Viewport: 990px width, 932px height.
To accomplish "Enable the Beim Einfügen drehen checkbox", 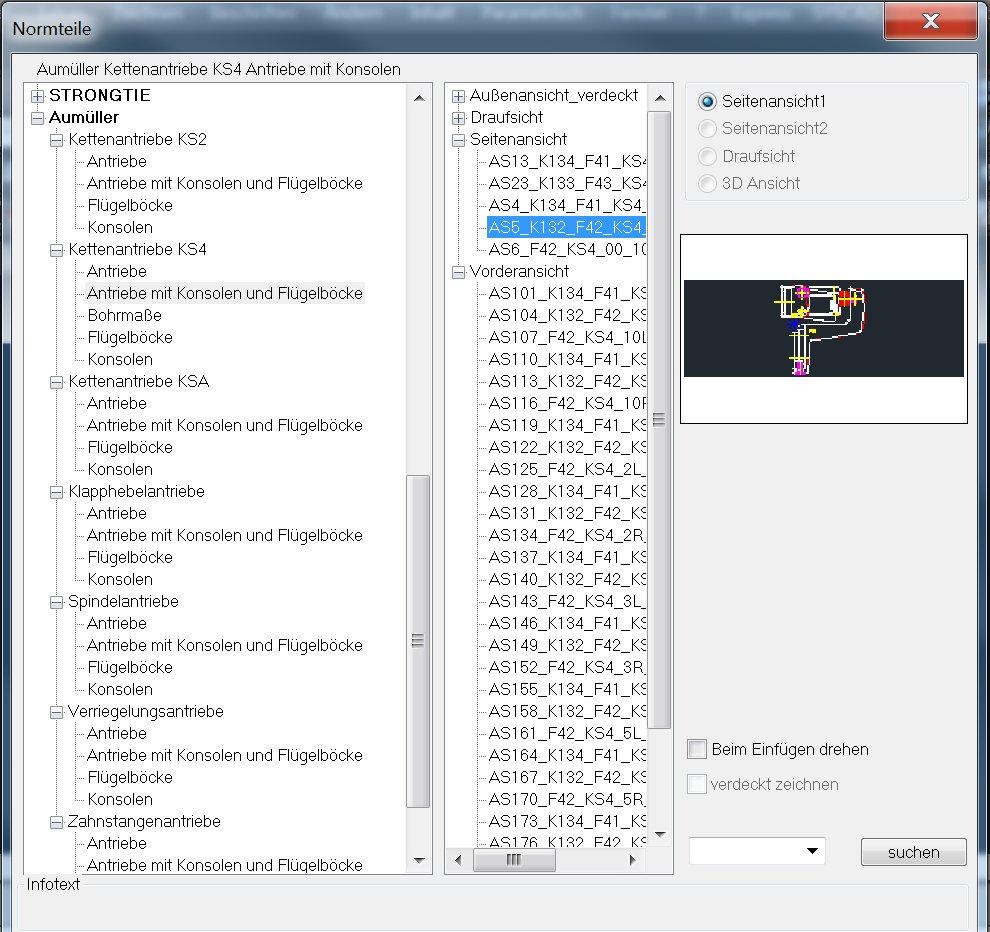I will point(697,749).
